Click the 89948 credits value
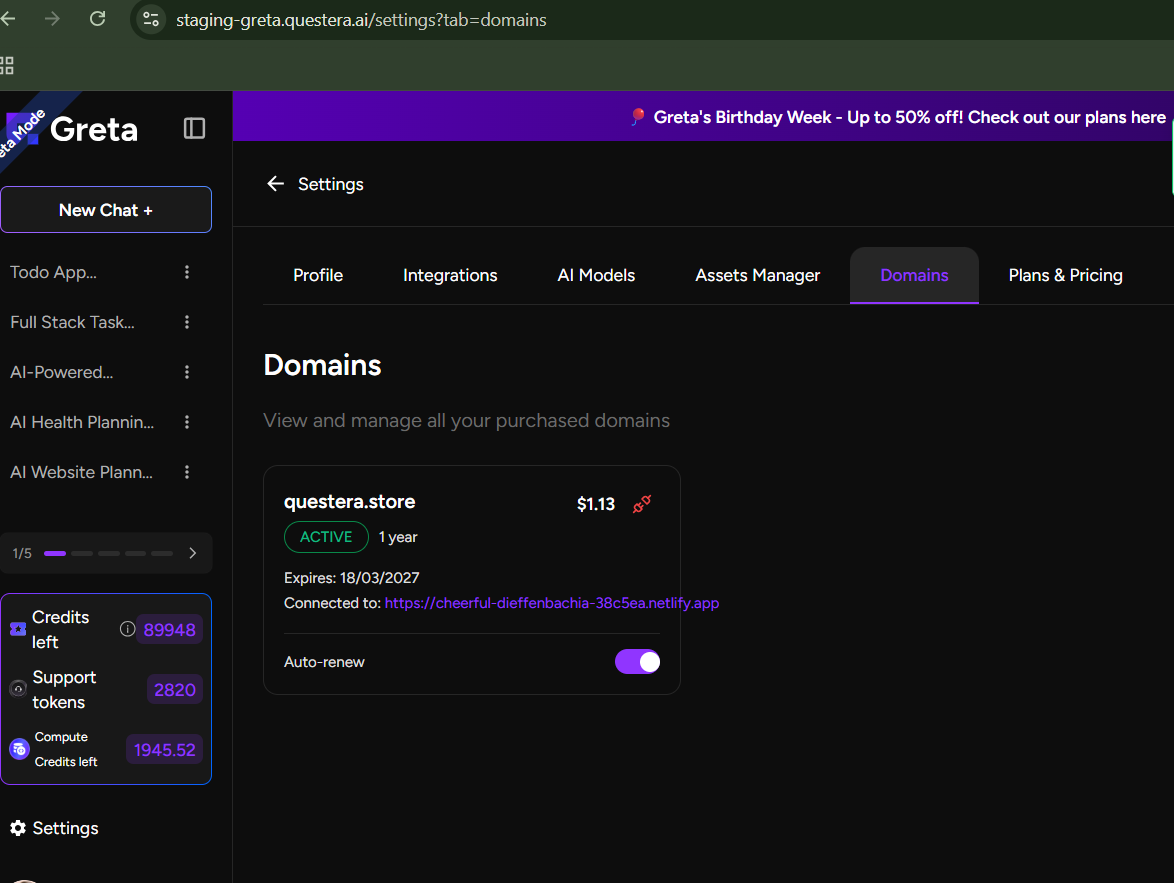 coord(169,630)
